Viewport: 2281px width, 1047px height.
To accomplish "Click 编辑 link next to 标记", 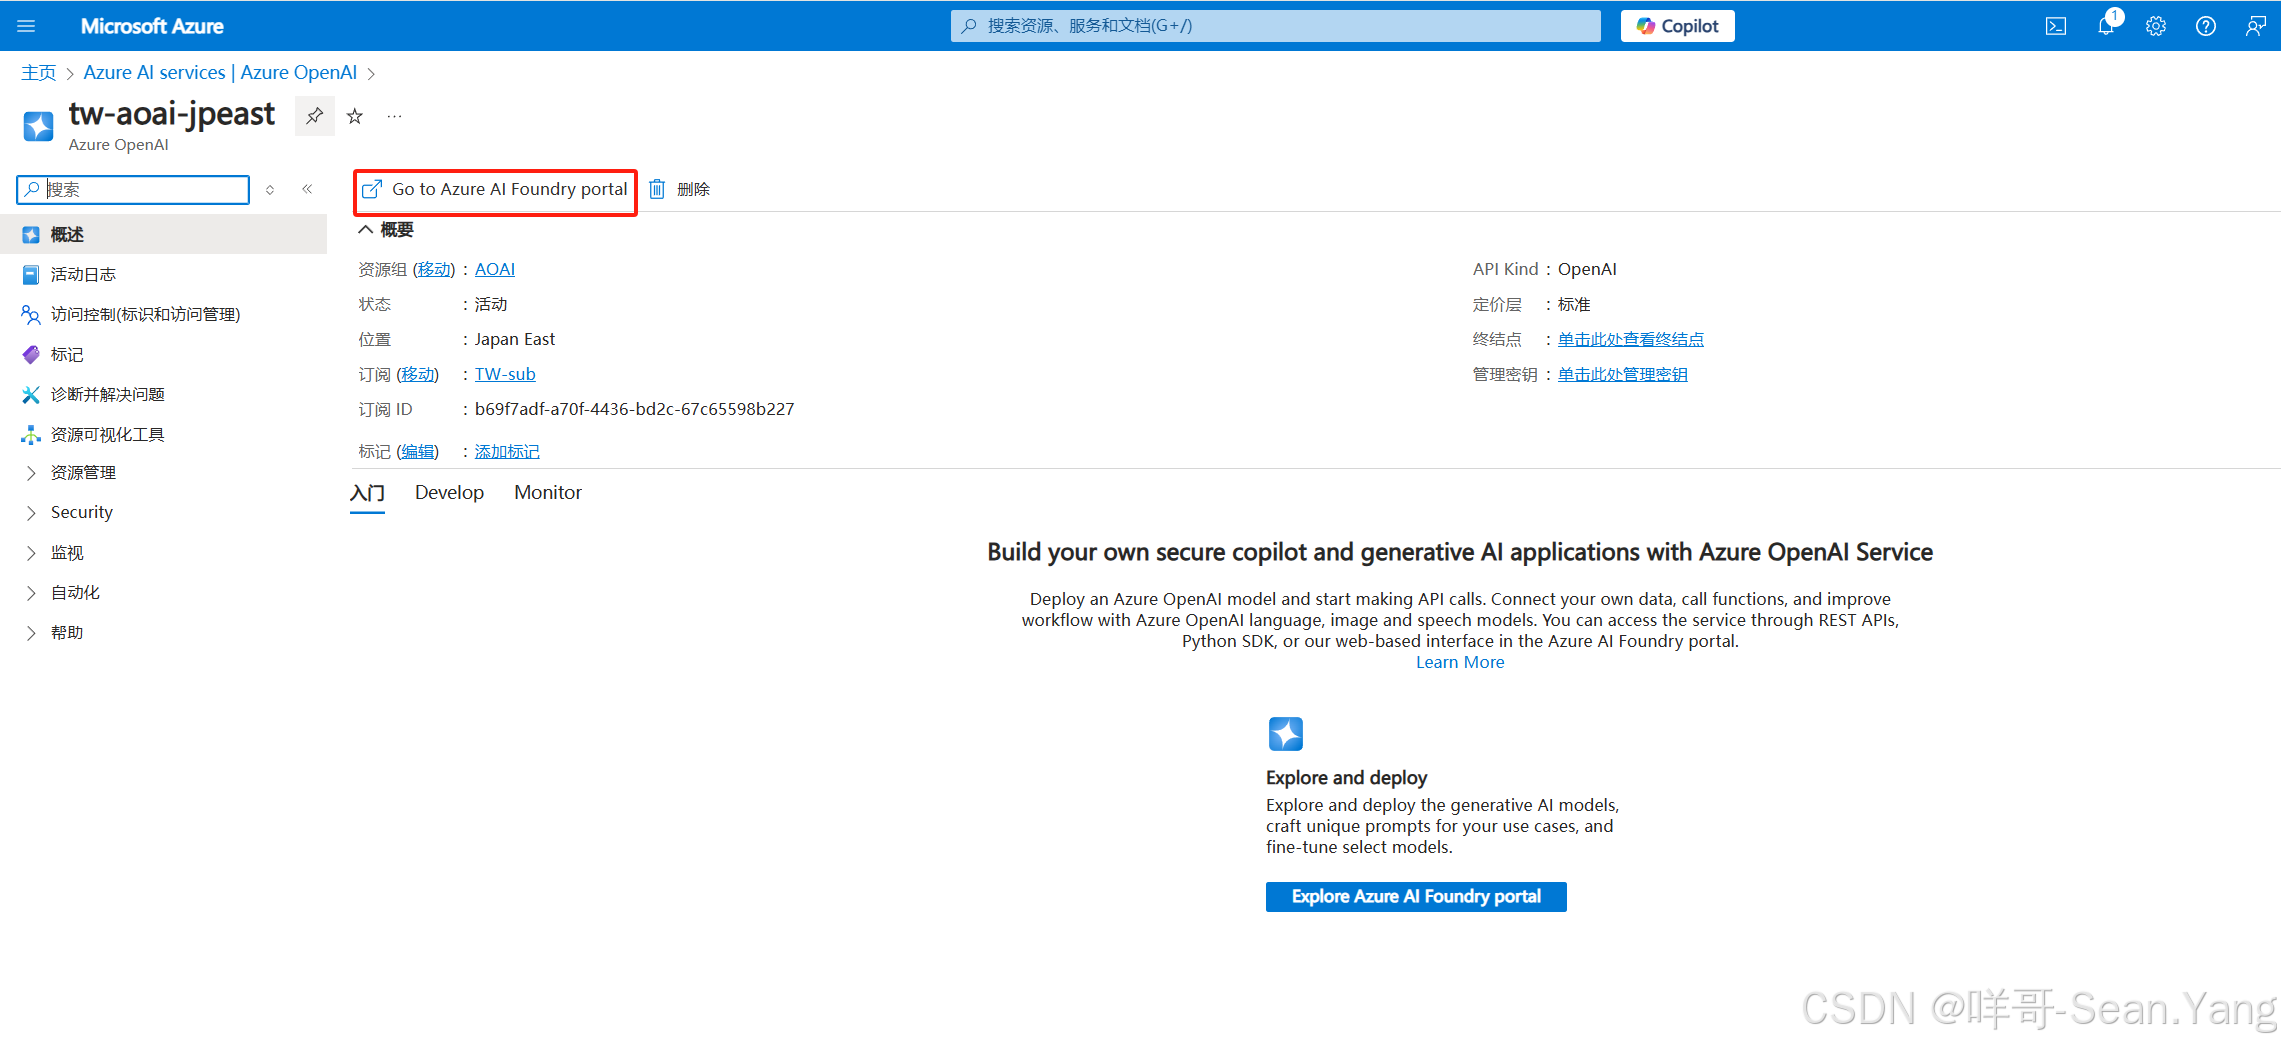I will (x=418, y=452).
